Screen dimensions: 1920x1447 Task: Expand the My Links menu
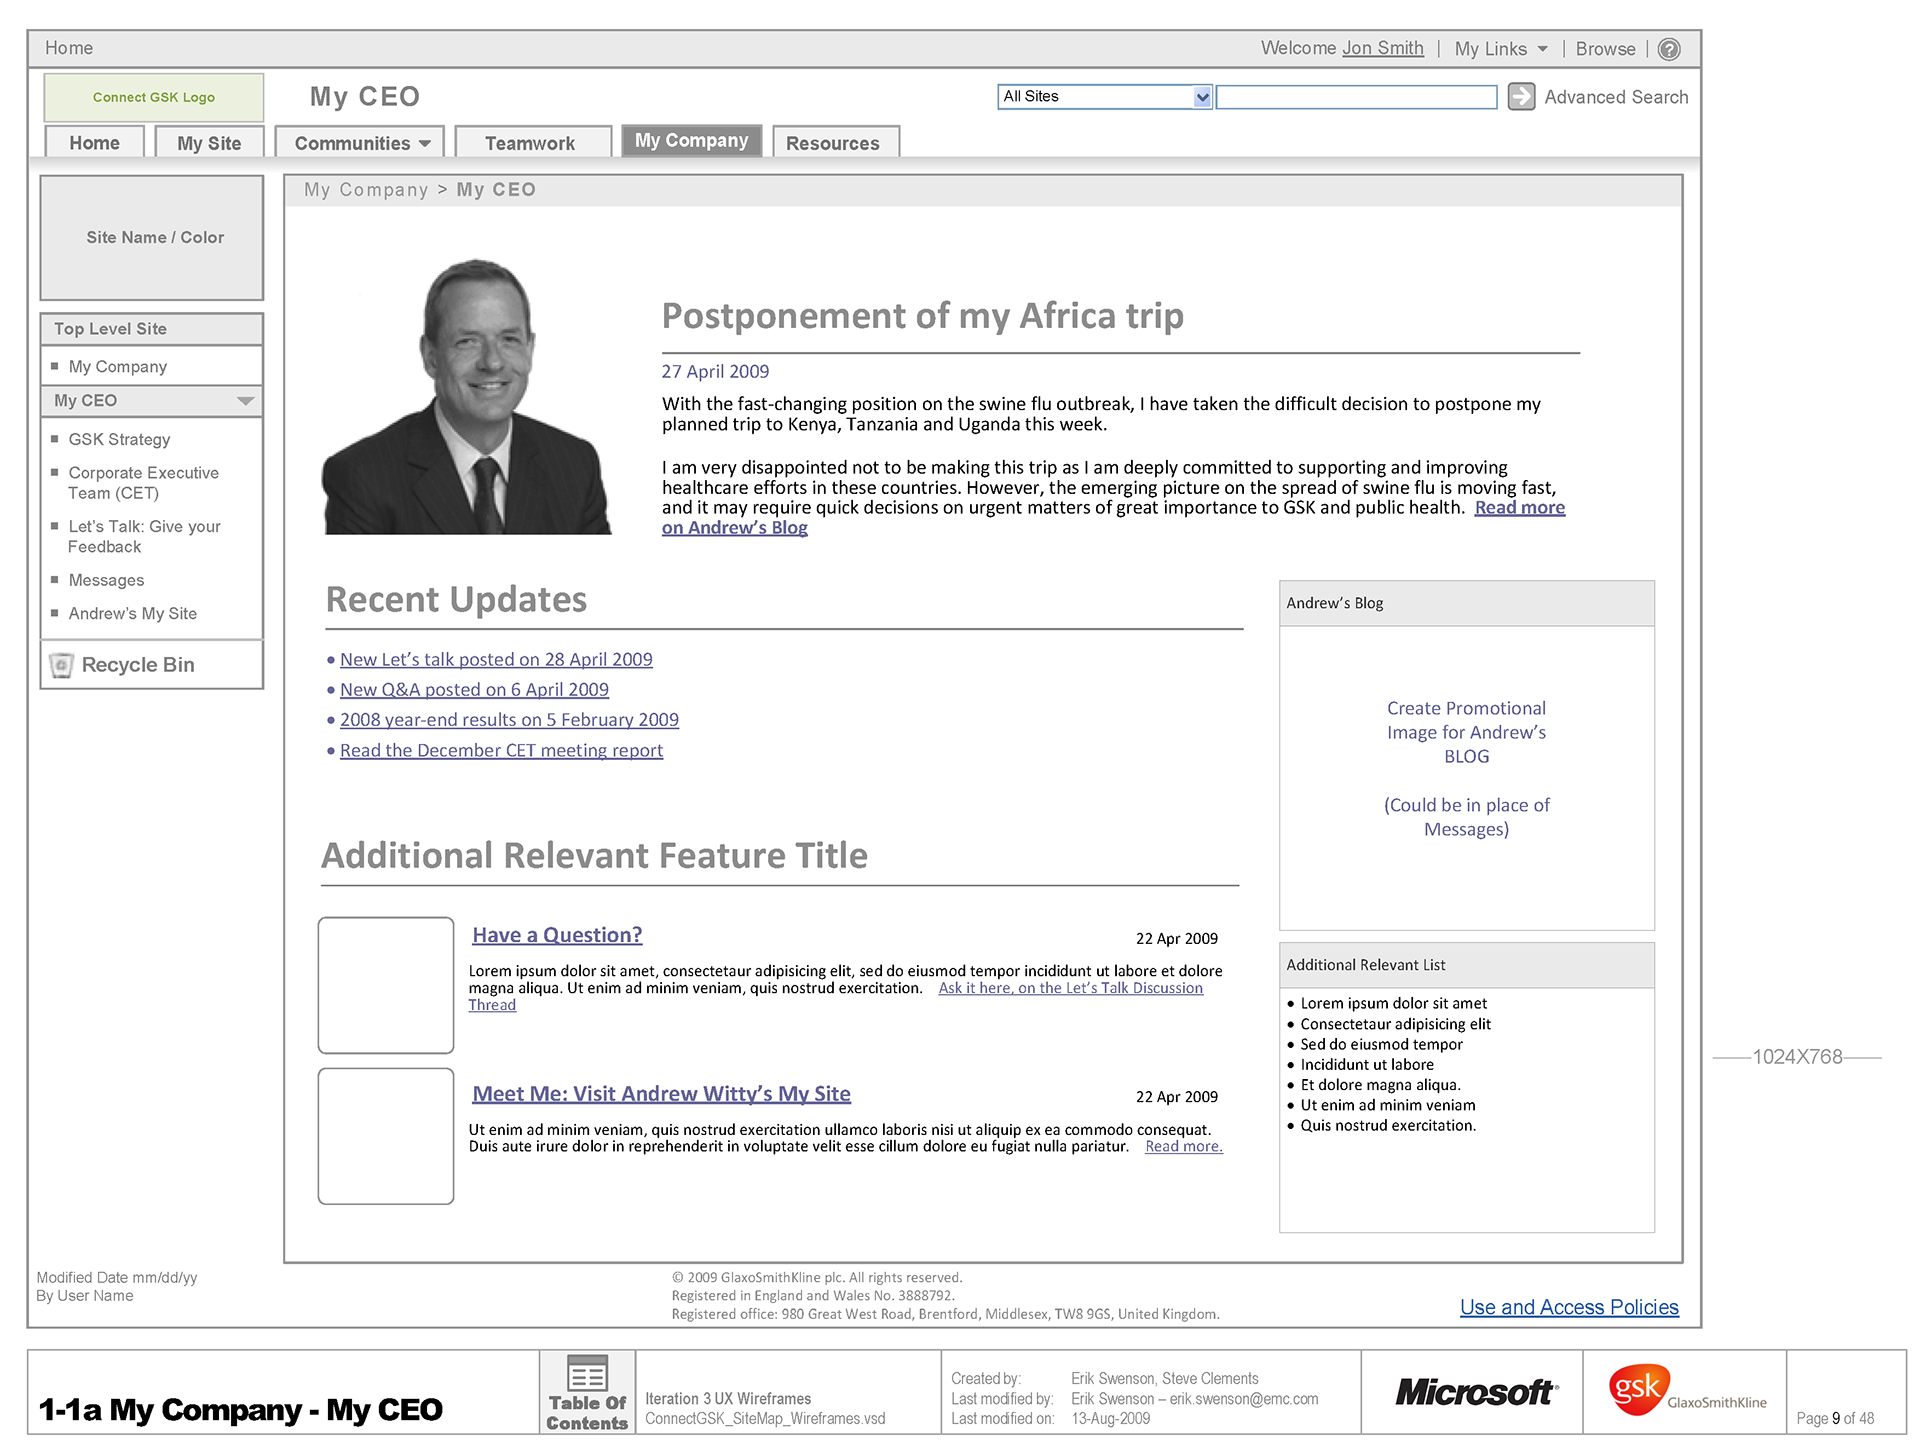pos(1500,49)
